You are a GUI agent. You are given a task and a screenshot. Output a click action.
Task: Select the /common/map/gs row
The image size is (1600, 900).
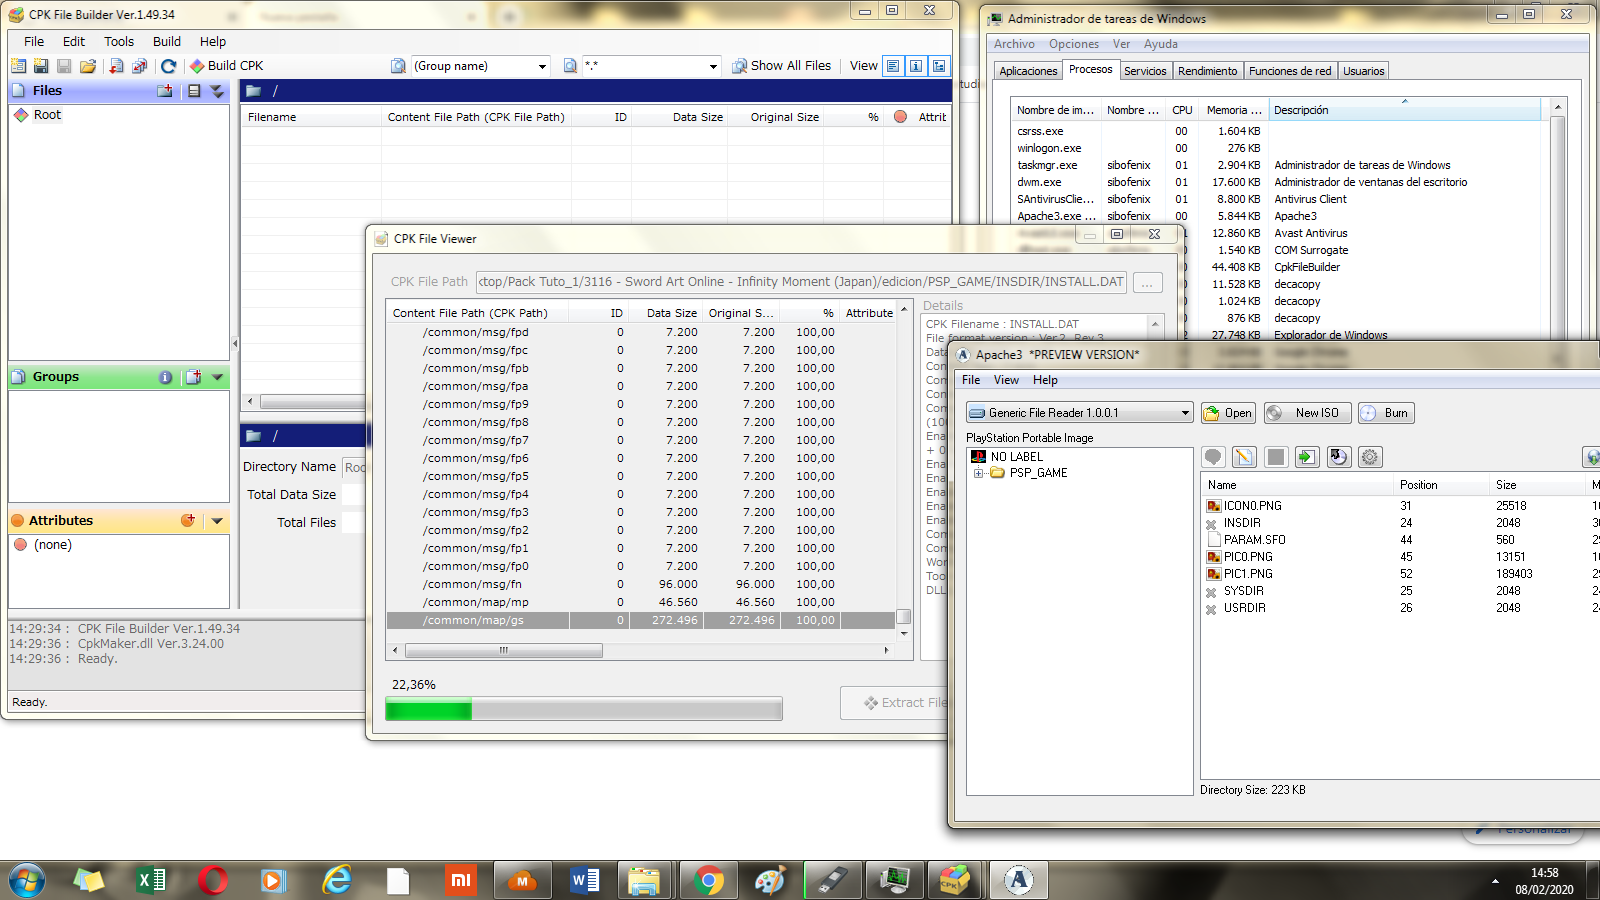click(x=640, y=620)
